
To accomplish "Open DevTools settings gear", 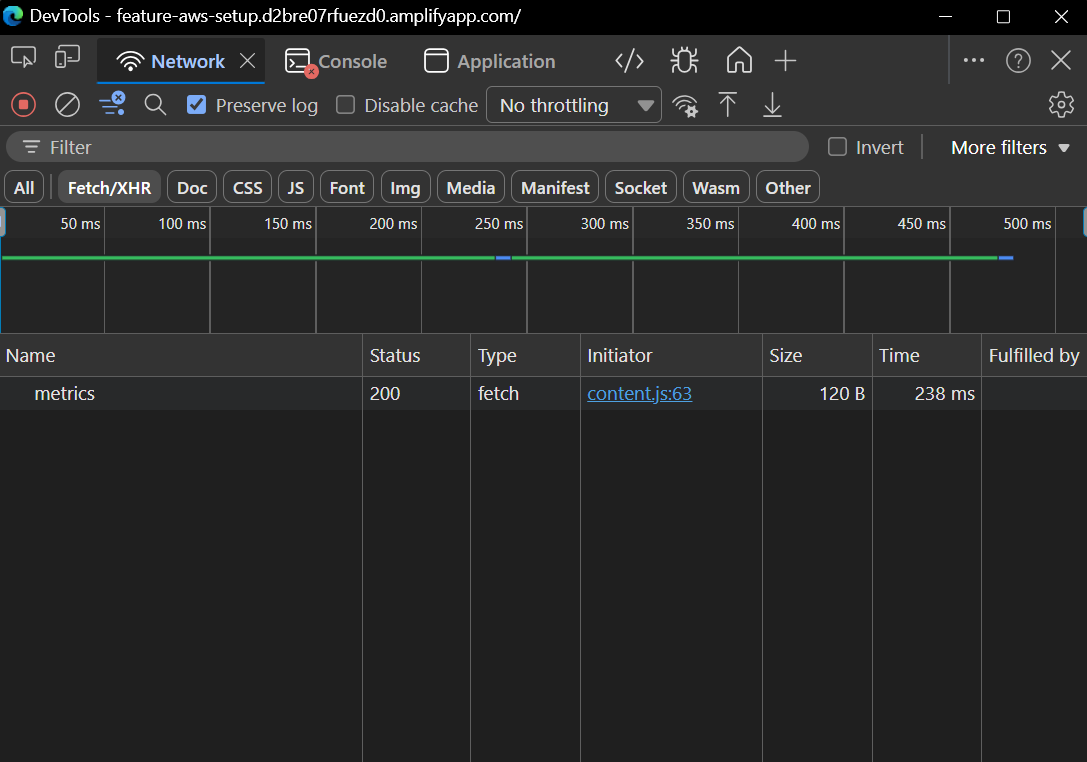I will (x=1061, y=104).
